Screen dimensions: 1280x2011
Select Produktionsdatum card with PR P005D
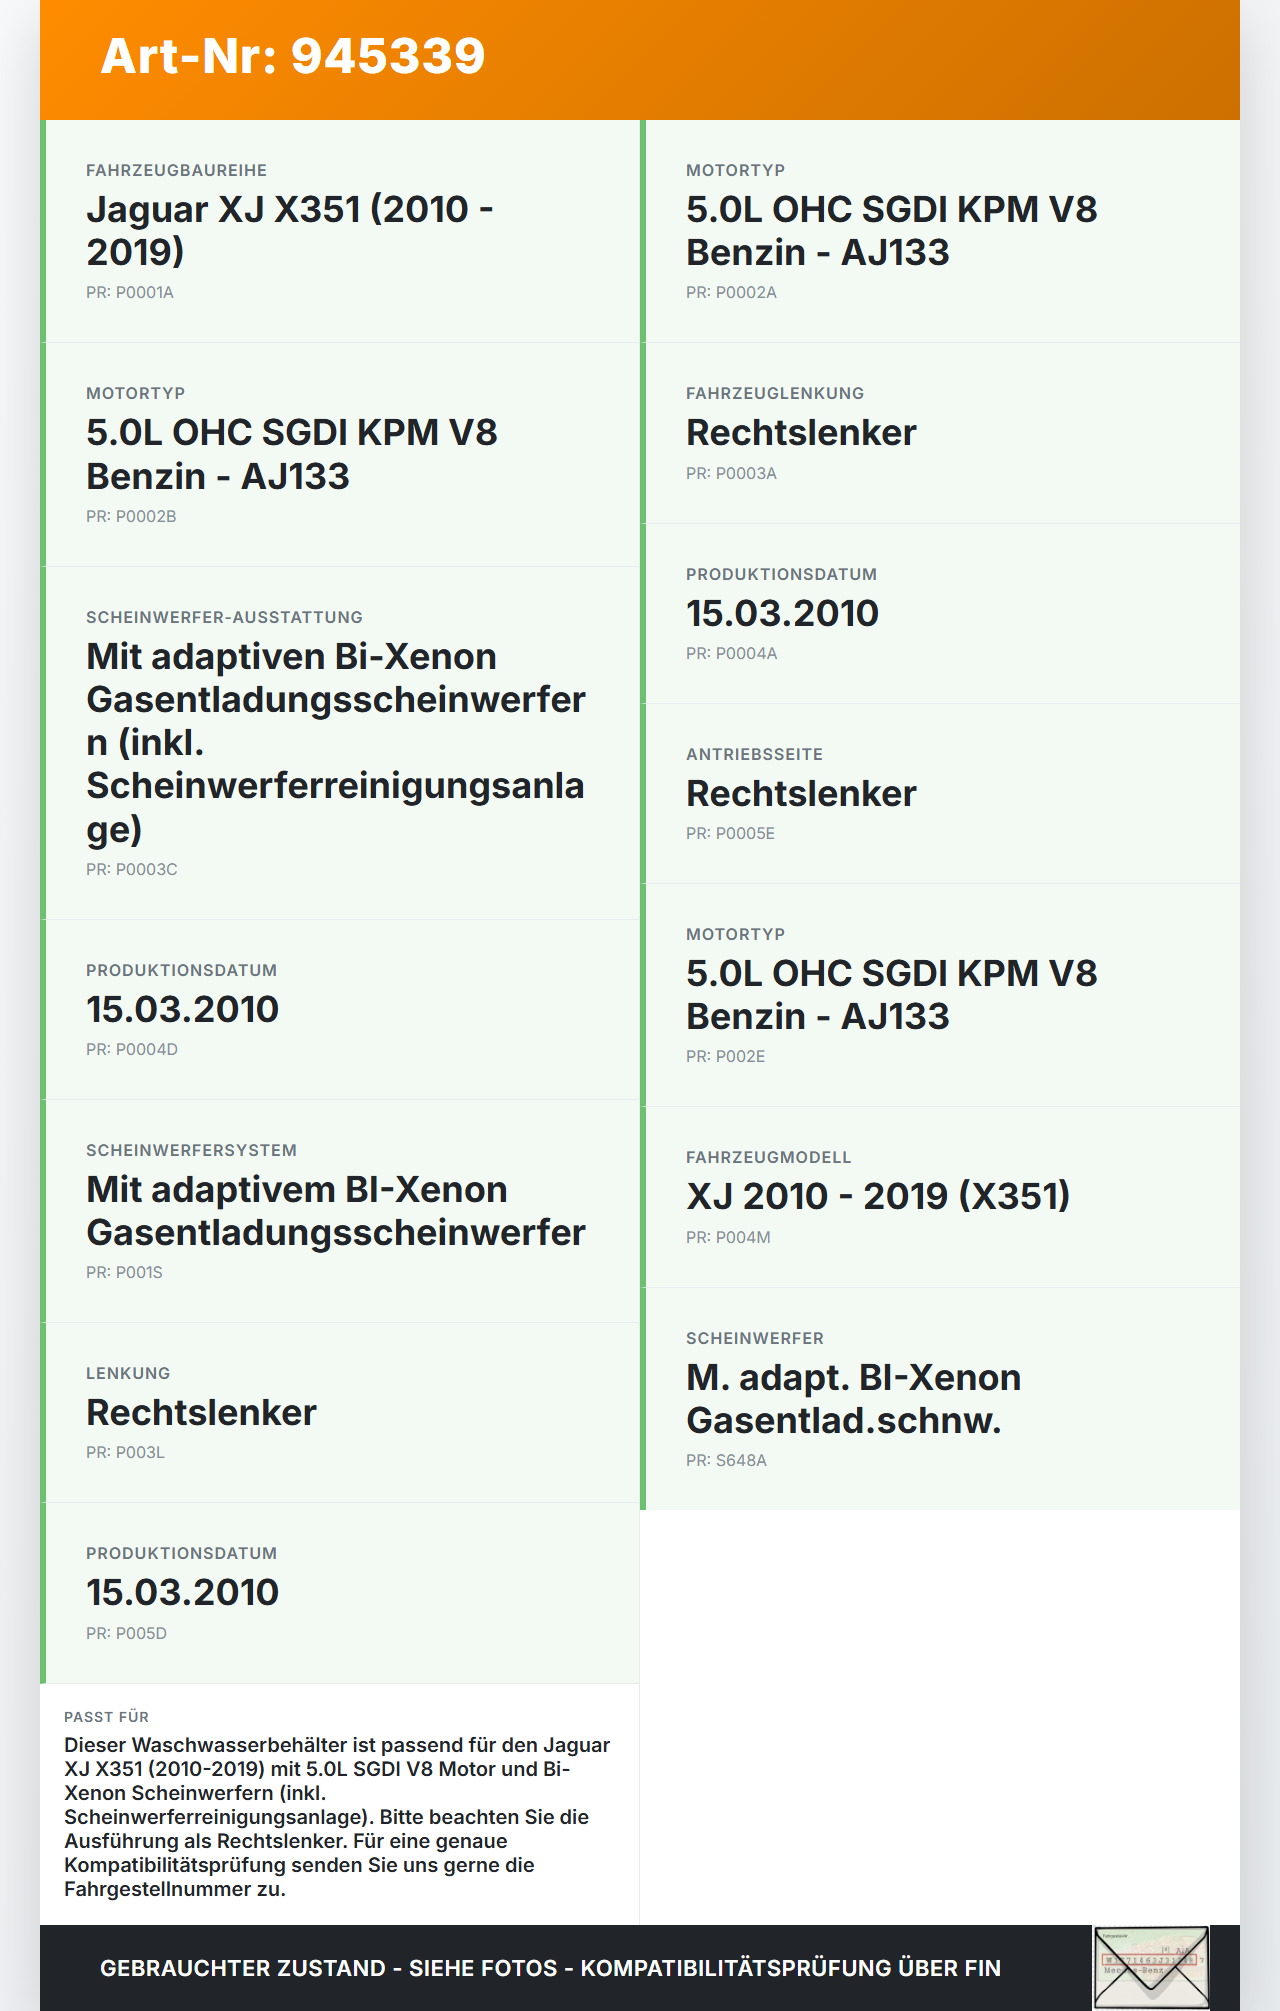point(340,1593)
